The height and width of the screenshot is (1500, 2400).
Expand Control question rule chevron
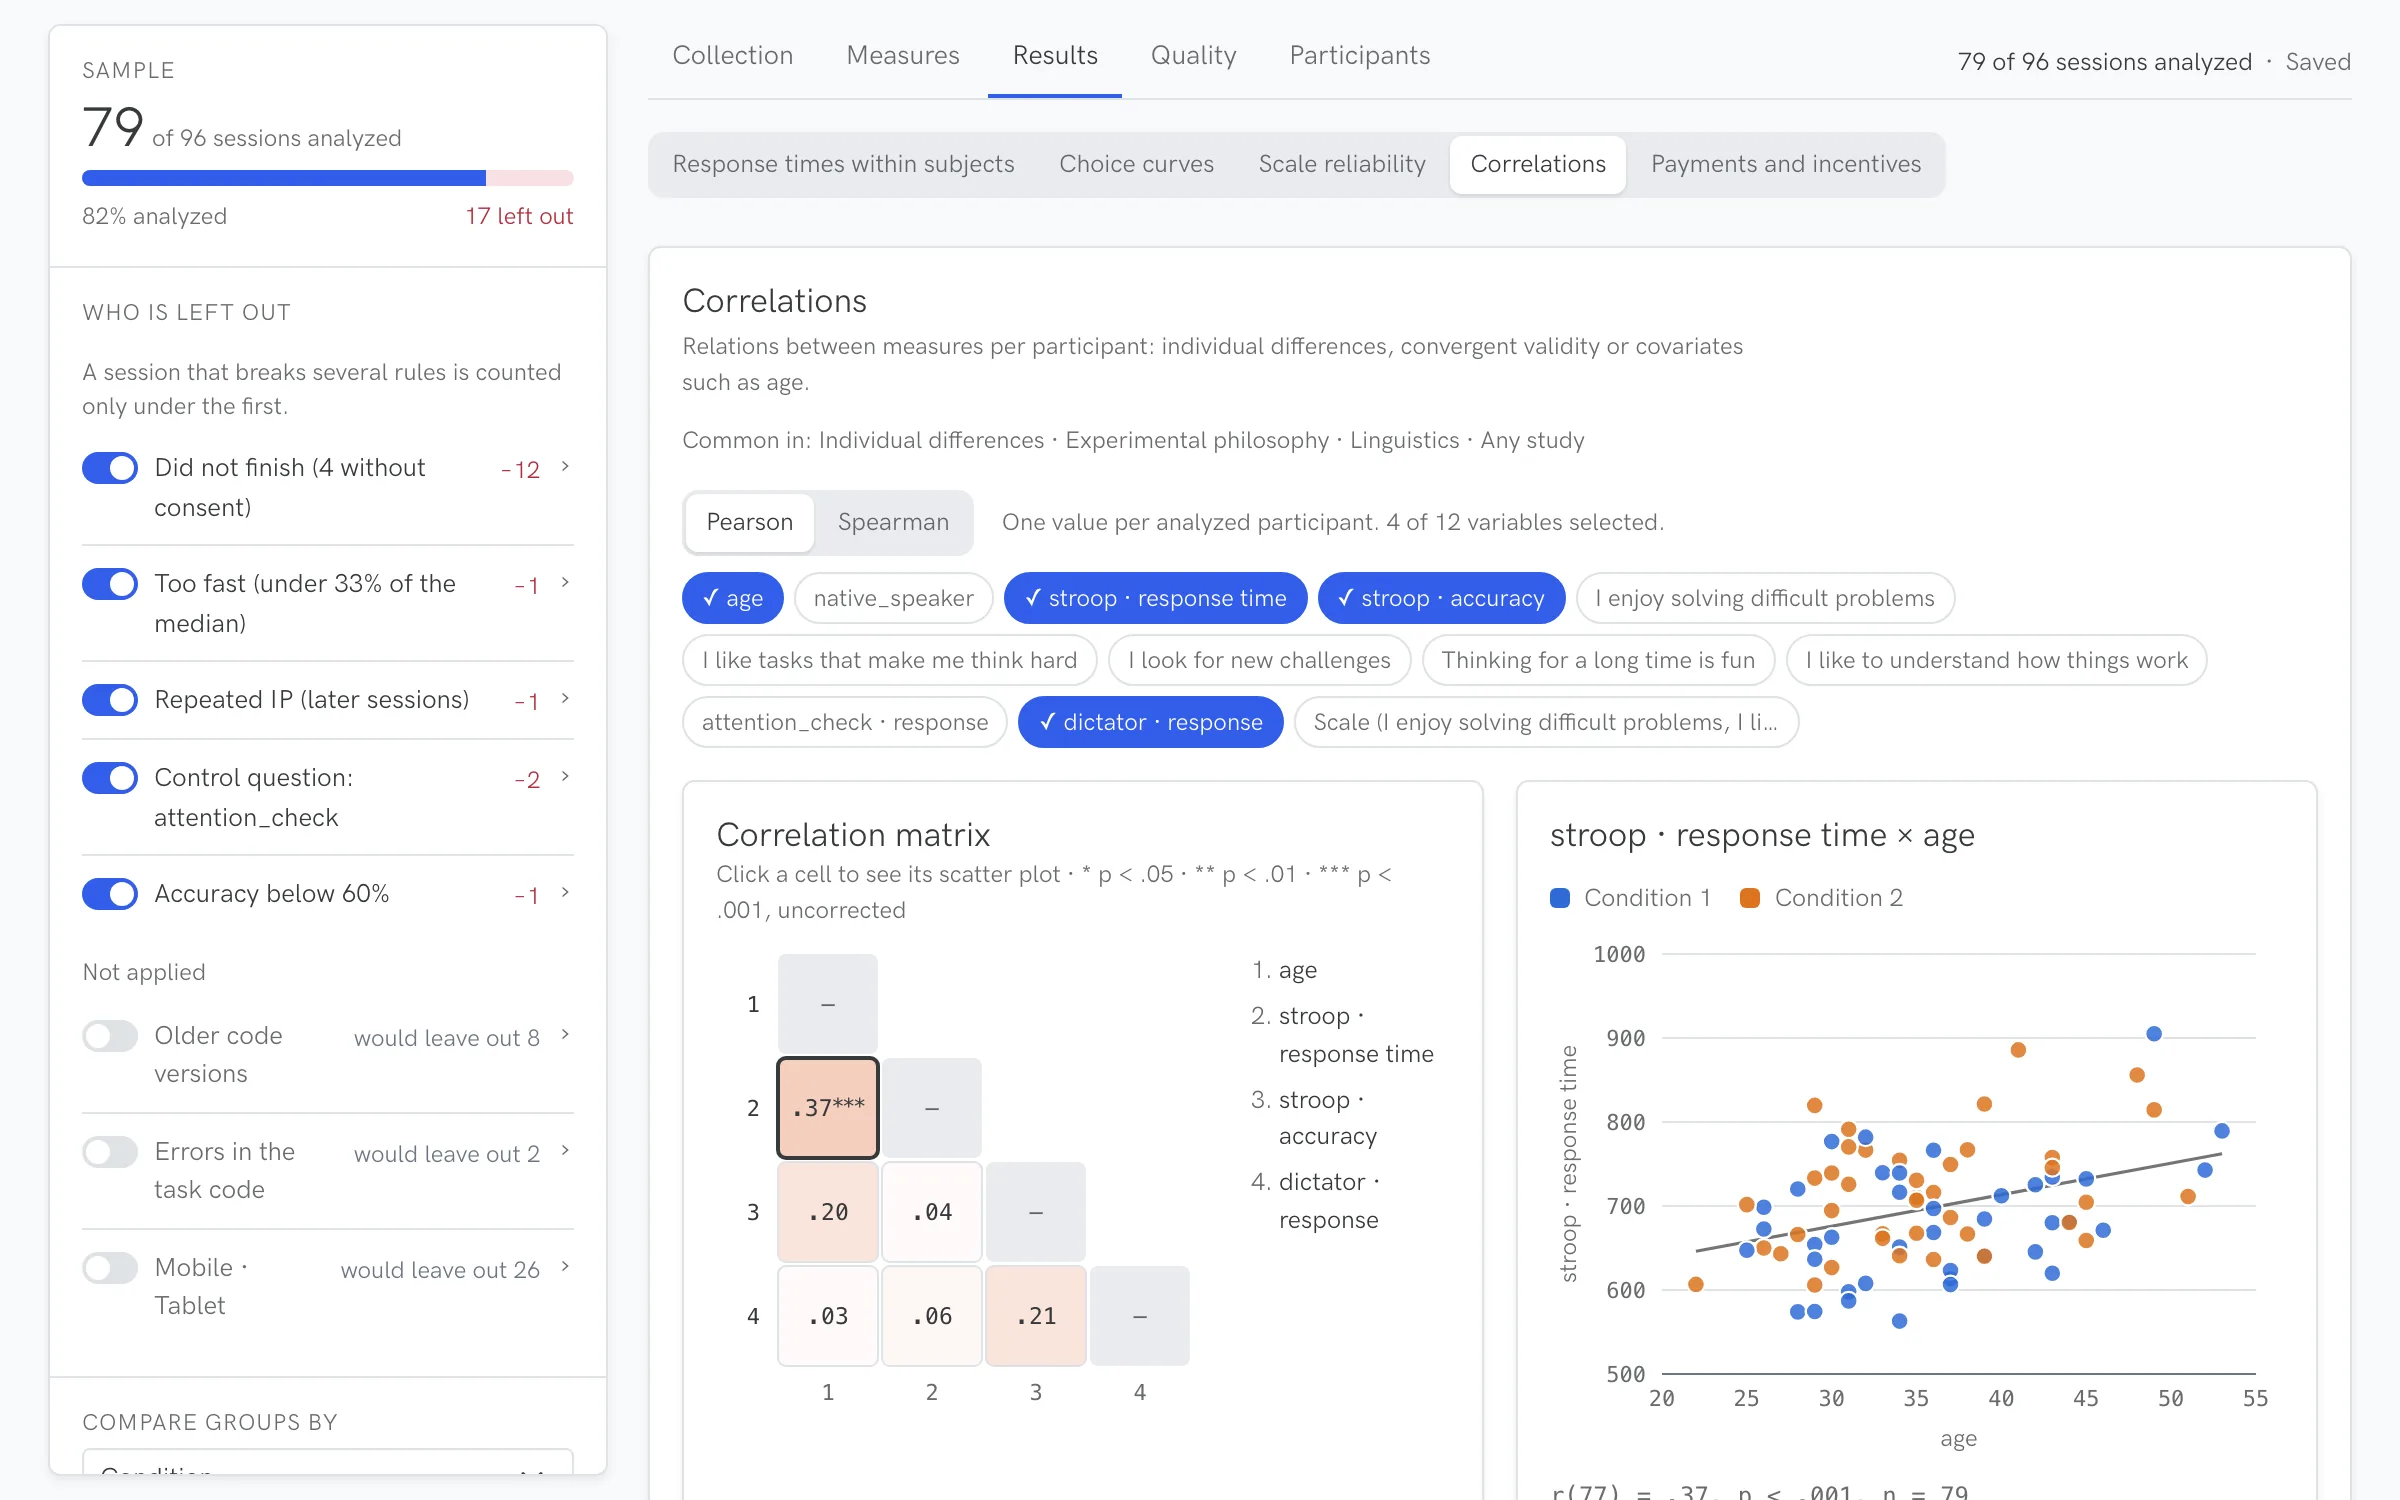point(565,777)
